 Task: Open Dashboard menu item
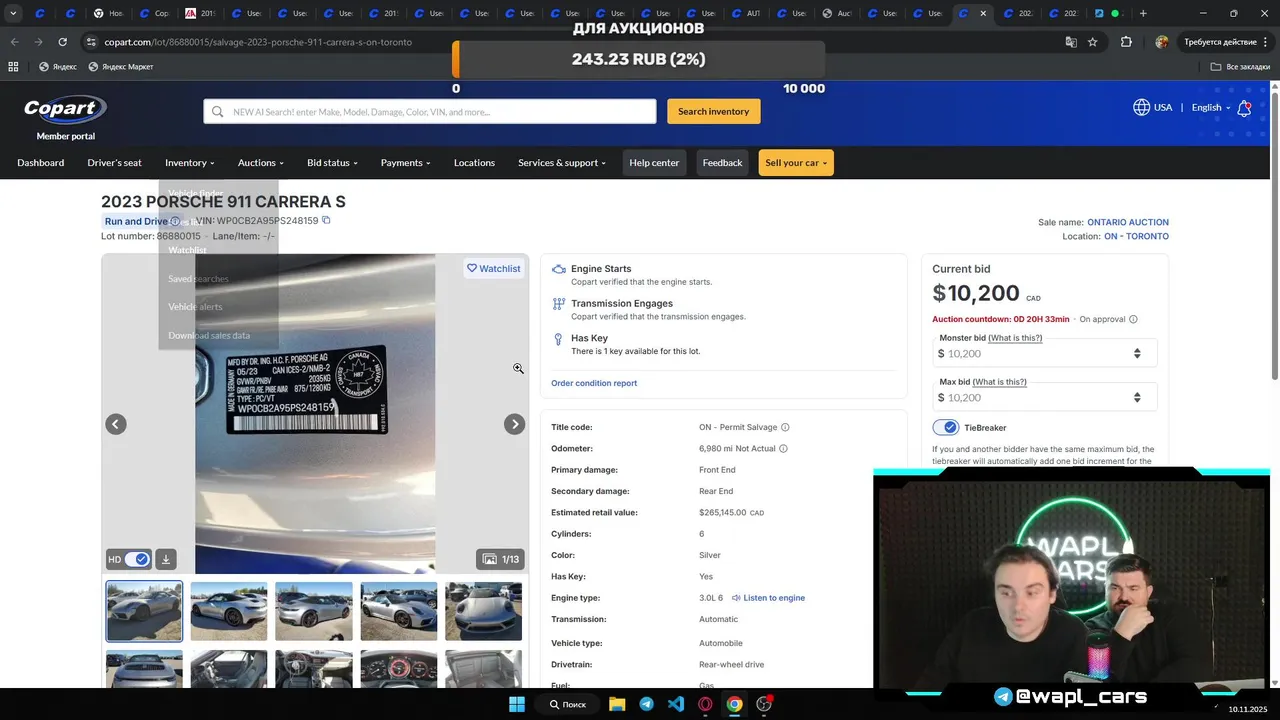point(40,163)
